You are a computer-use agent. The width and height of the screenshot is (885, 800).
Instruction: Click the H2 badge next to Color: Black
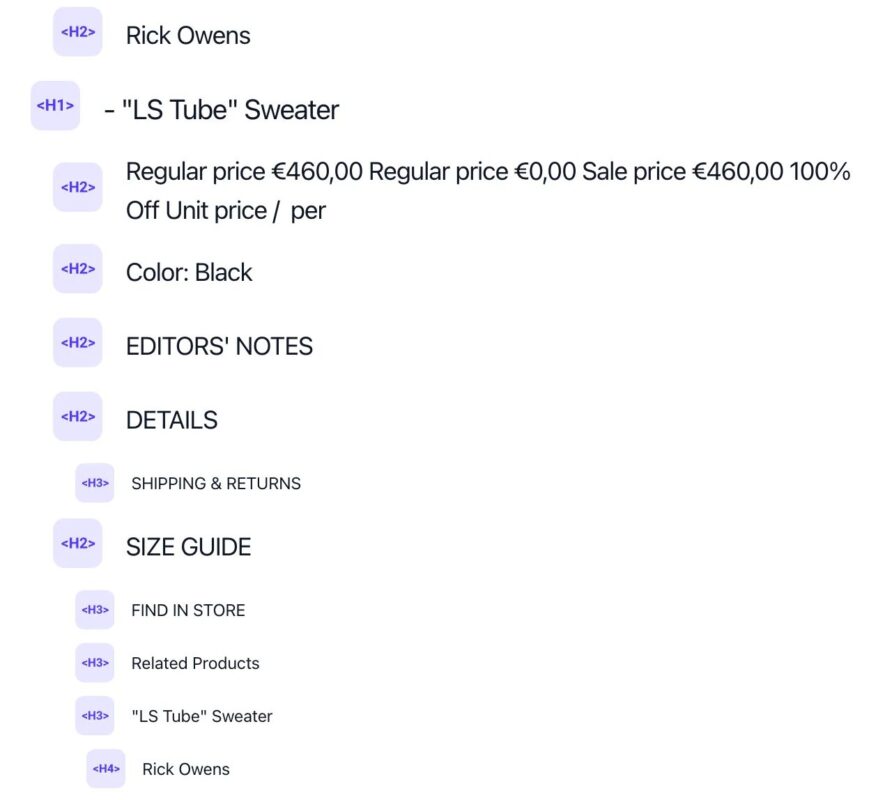click(x=78, y=269)
